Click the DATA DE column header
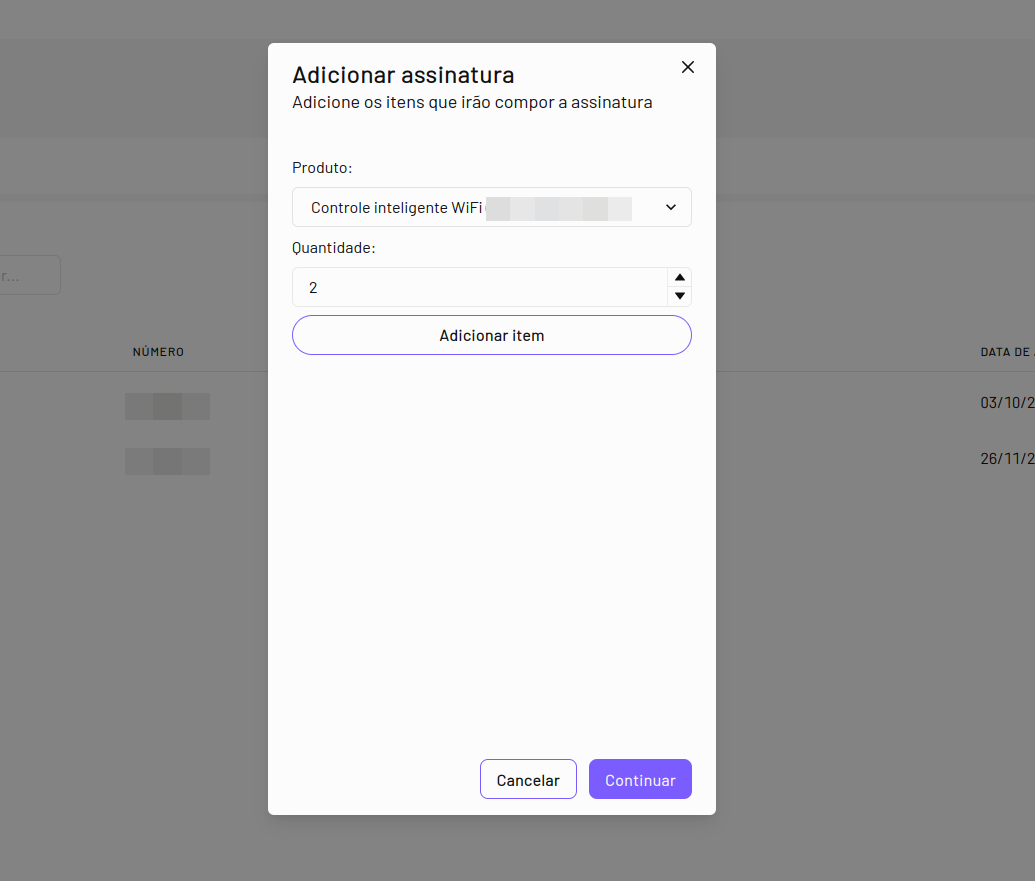 click(x=1007, y=352)
